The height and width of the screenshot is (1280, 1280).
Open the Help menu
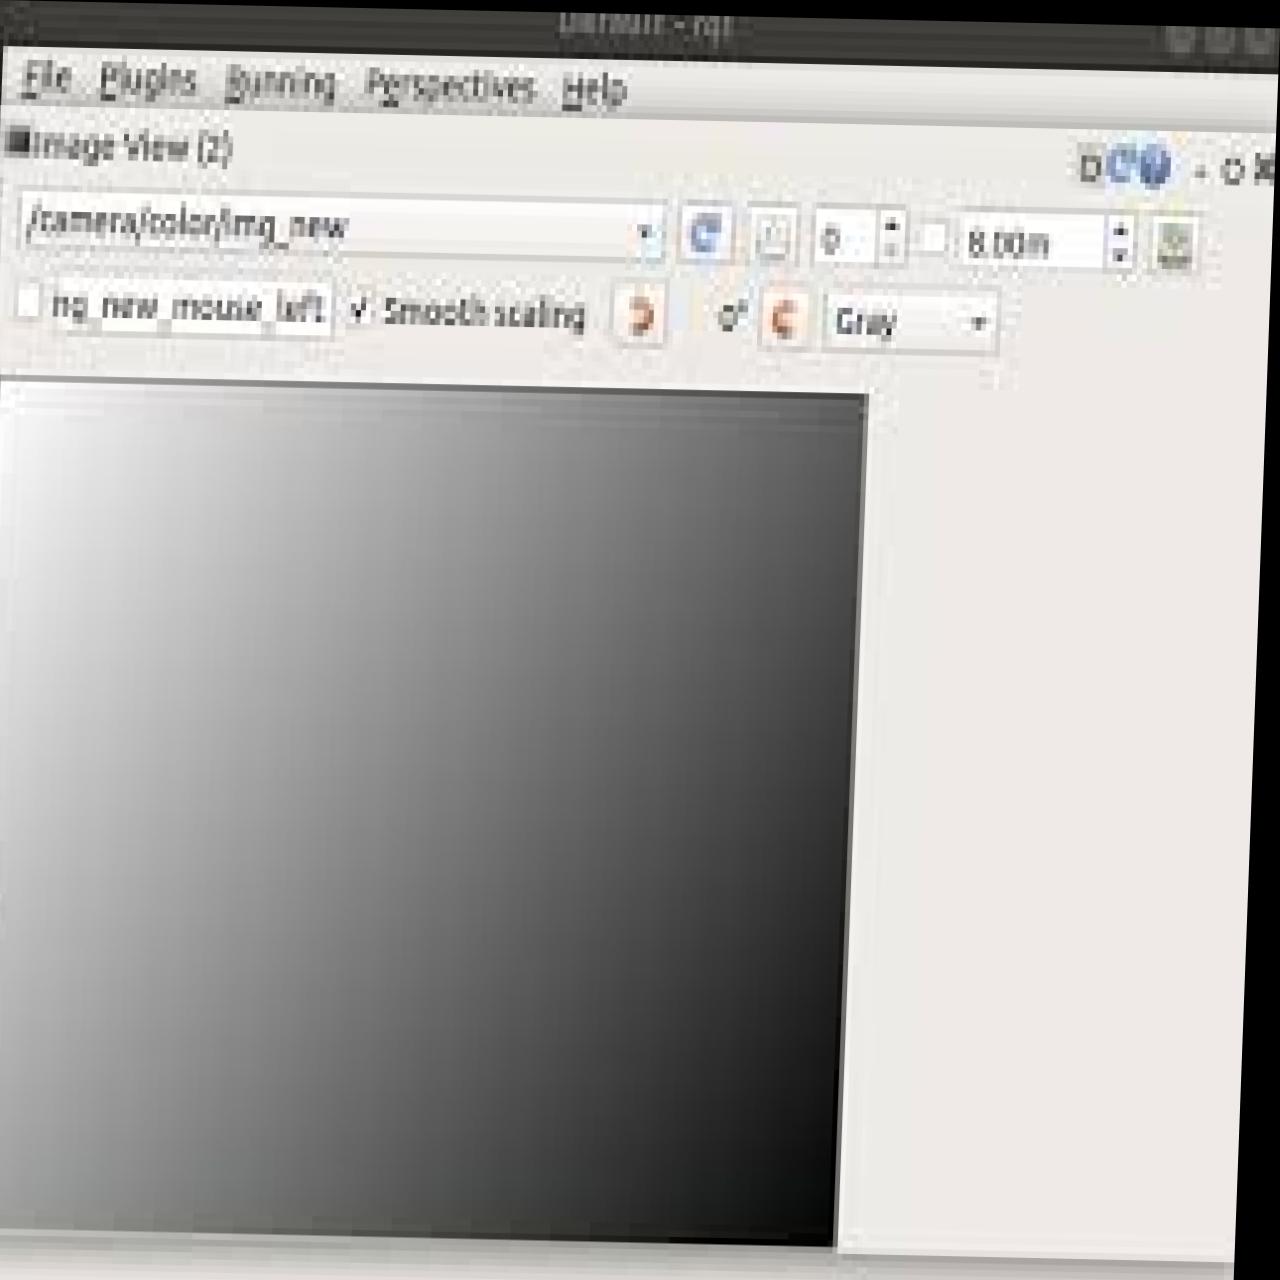click(594, 90)
